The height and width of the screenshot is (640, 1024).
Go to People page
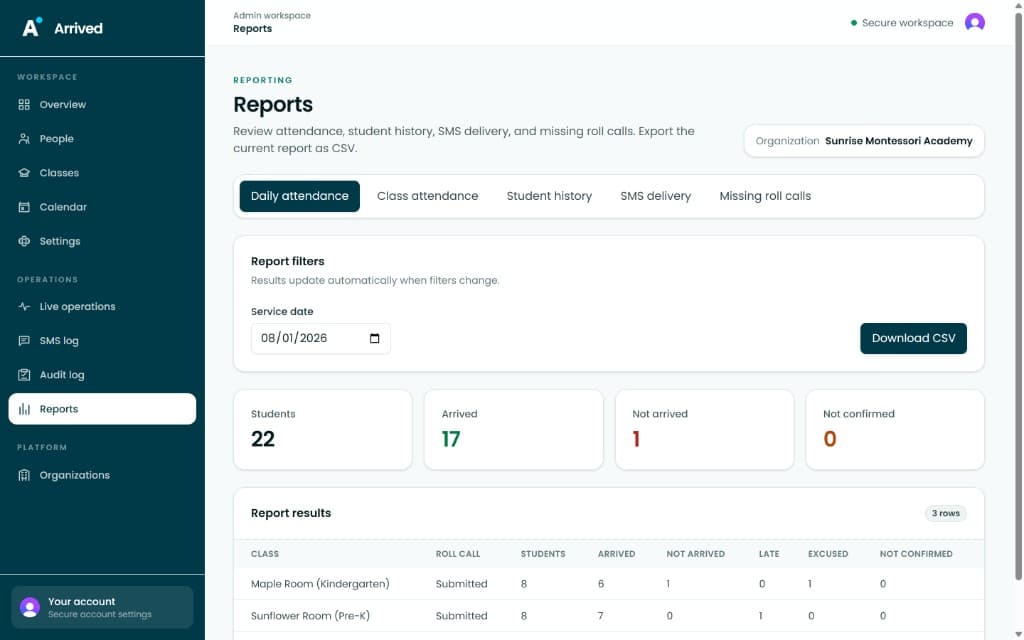point(102,138)
